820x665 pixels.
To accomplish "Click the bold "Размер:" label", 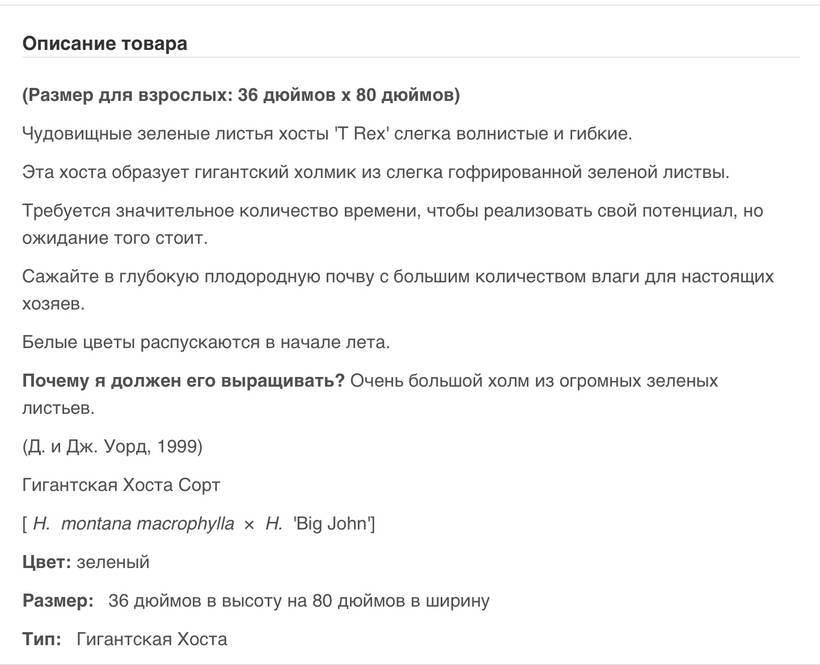I will 58,601.
